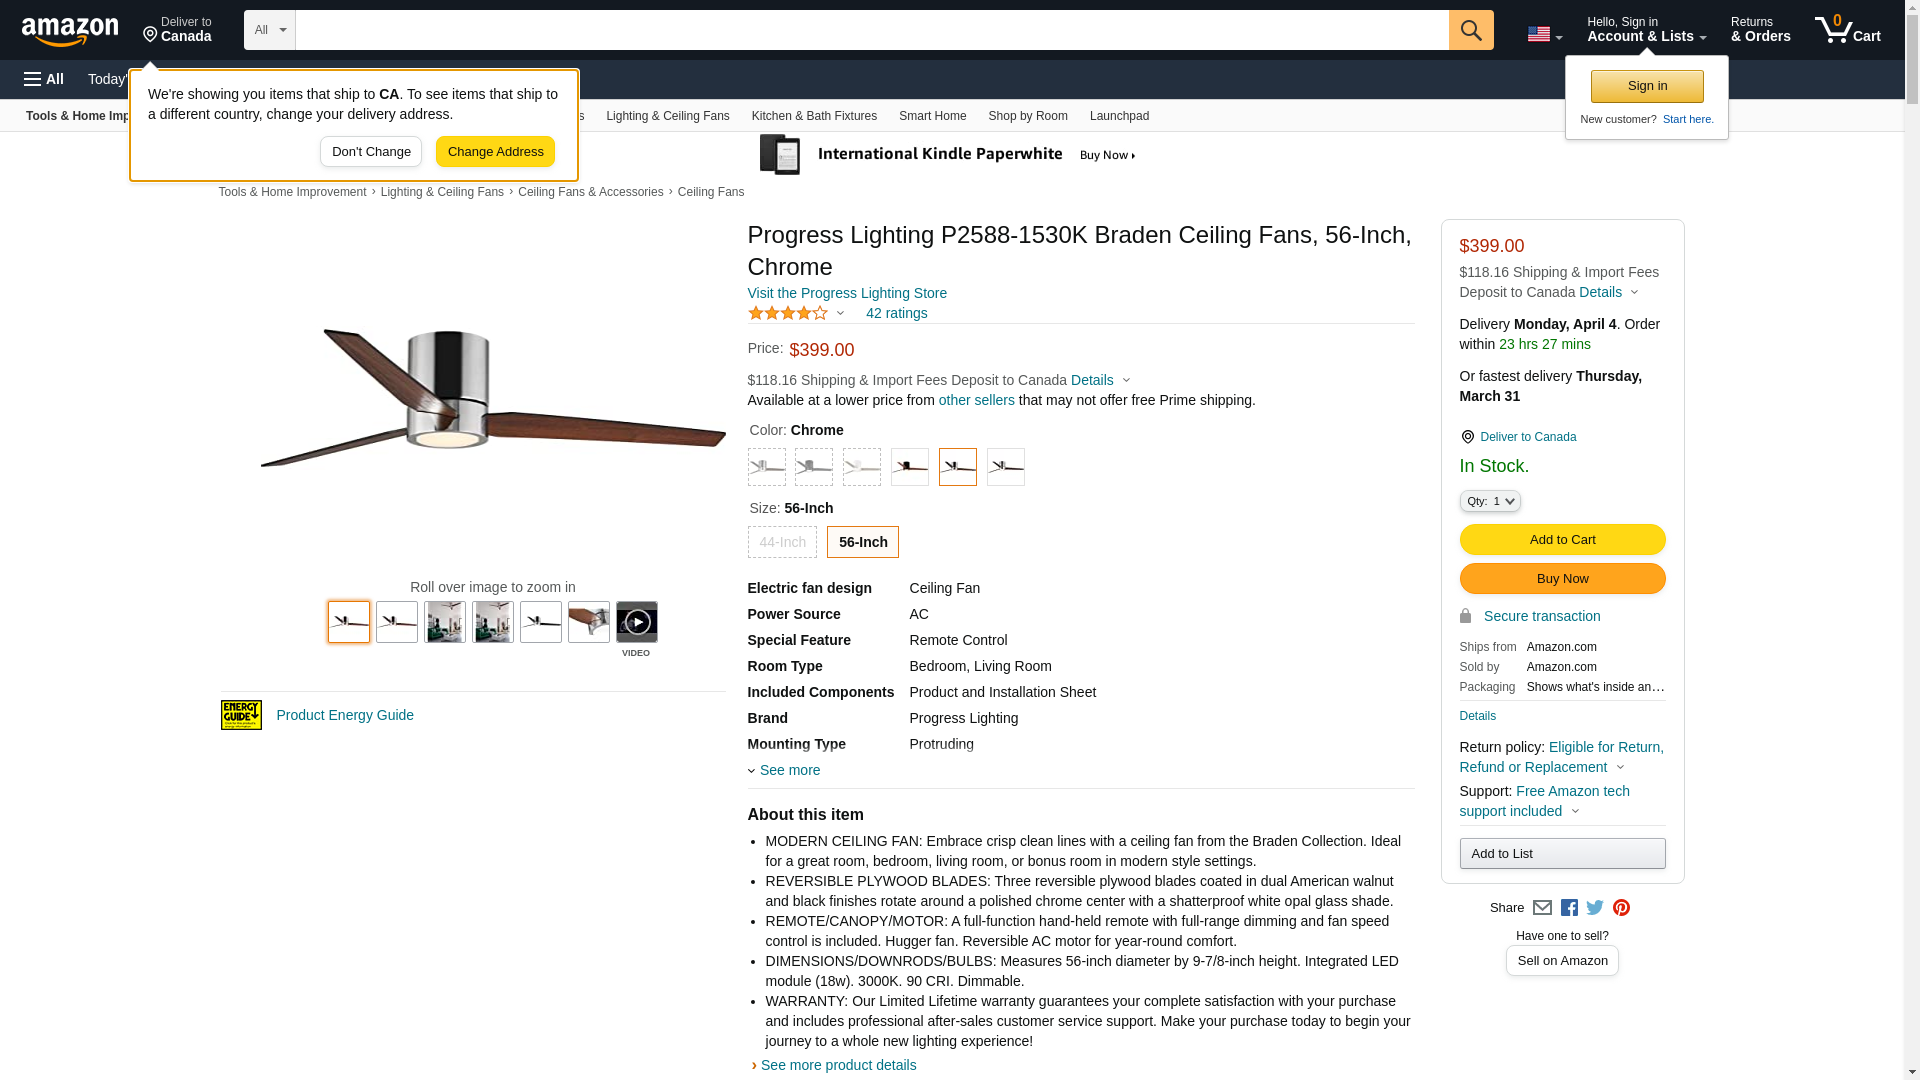Open the Qty quantity dropdown
This screenshot has height=1080, width=1920.
coord(1489,501)
